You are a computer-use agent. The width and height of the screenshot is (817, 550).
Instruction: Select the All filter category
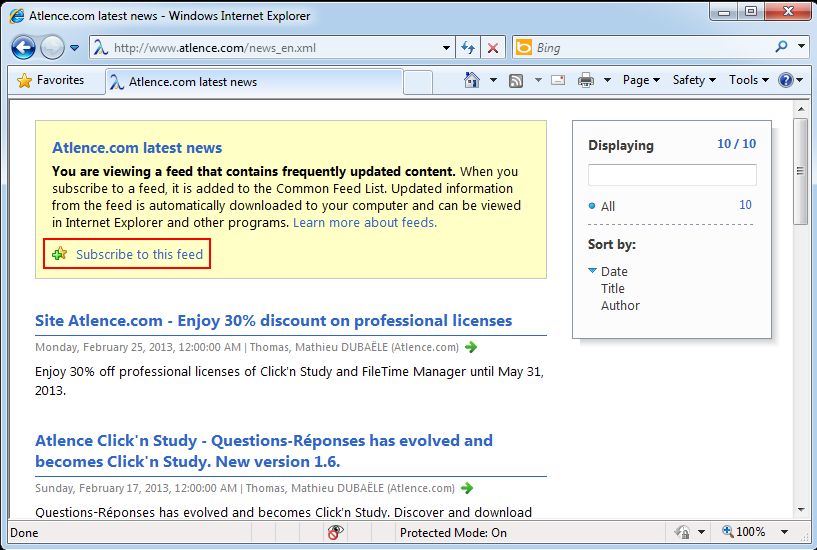tap(608, 206)
